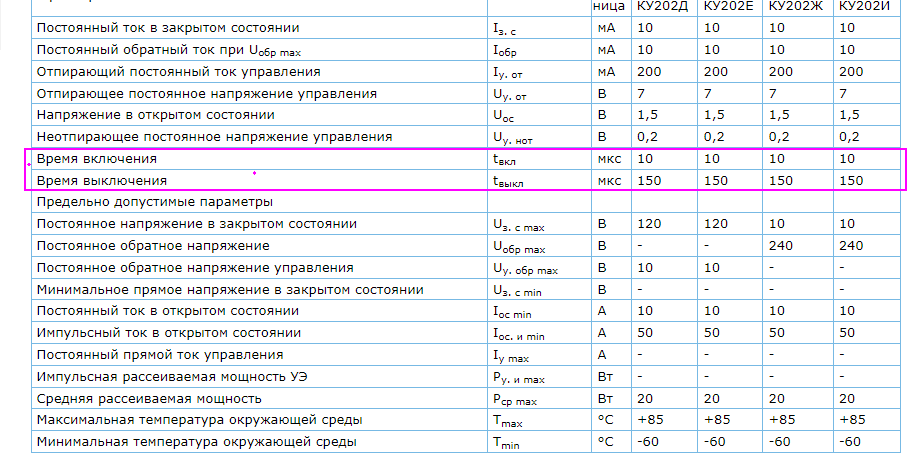Click '°C' unit in Tmax row
924x468 pixels.
tap(605, 421)
